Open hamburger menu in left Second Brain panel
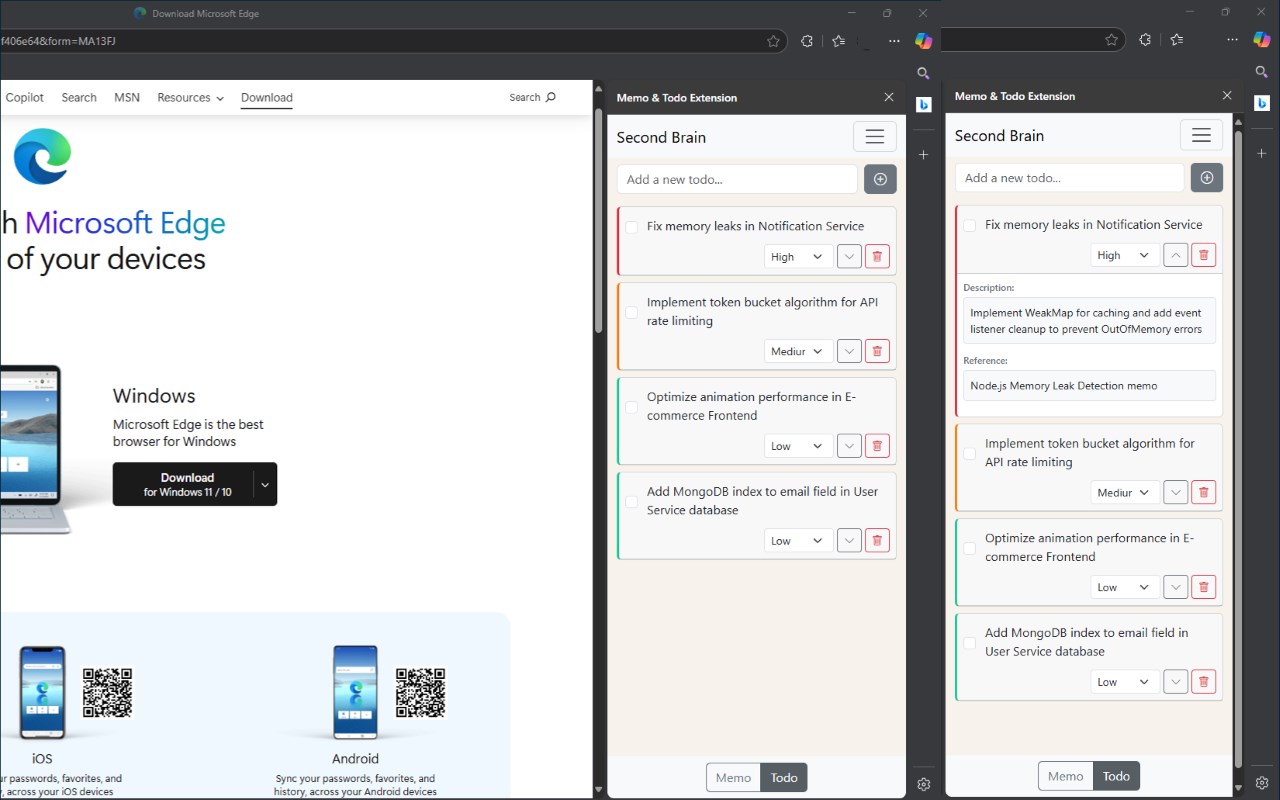Screen dimensions: 1280x800 875,137
